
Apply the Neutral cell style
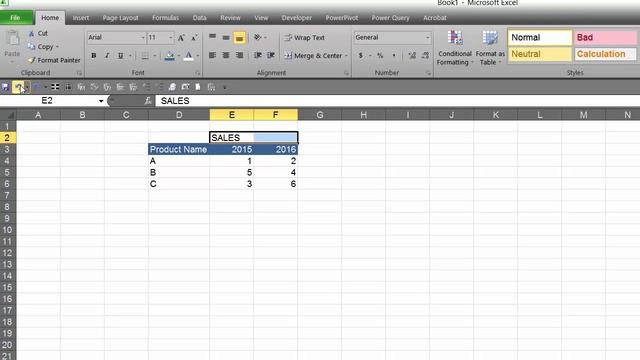[540, 54]
